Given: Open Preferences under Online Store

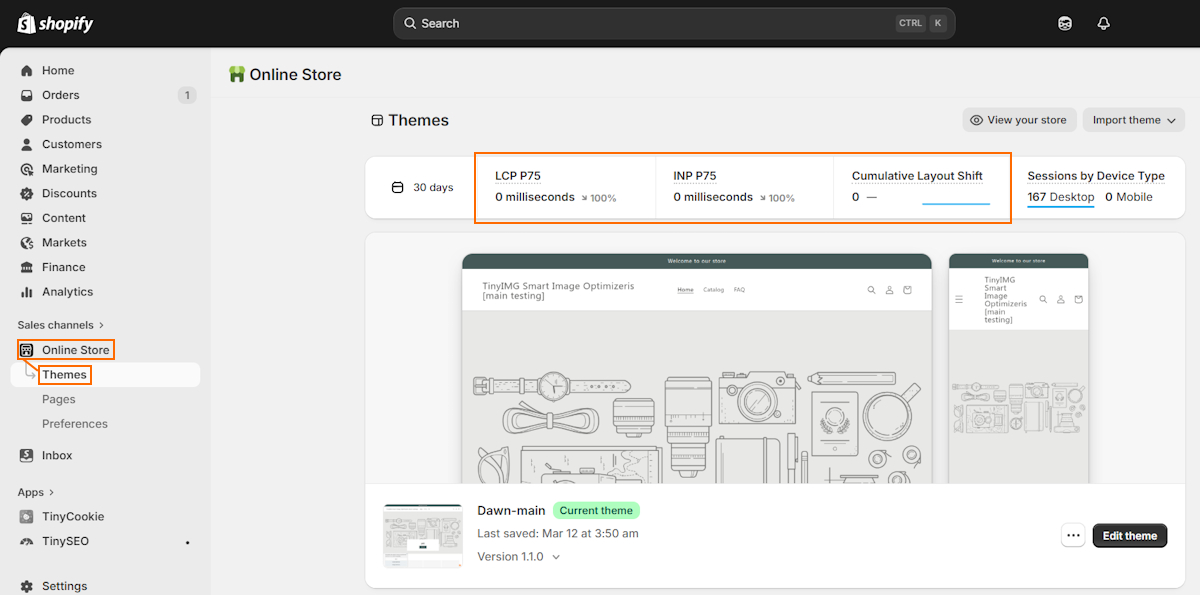Looking at the screenshot, I should click(x=74, y=423).
